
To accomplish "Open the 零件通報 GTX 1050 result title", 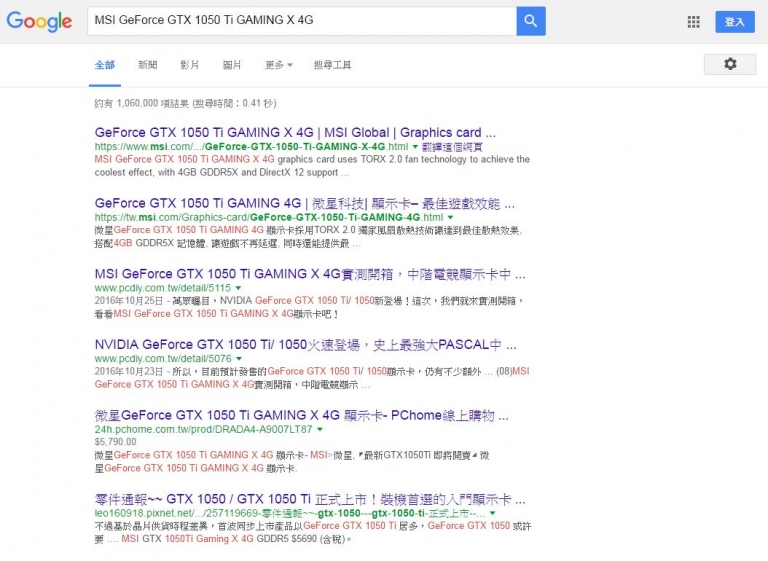I will coord(310,500).
